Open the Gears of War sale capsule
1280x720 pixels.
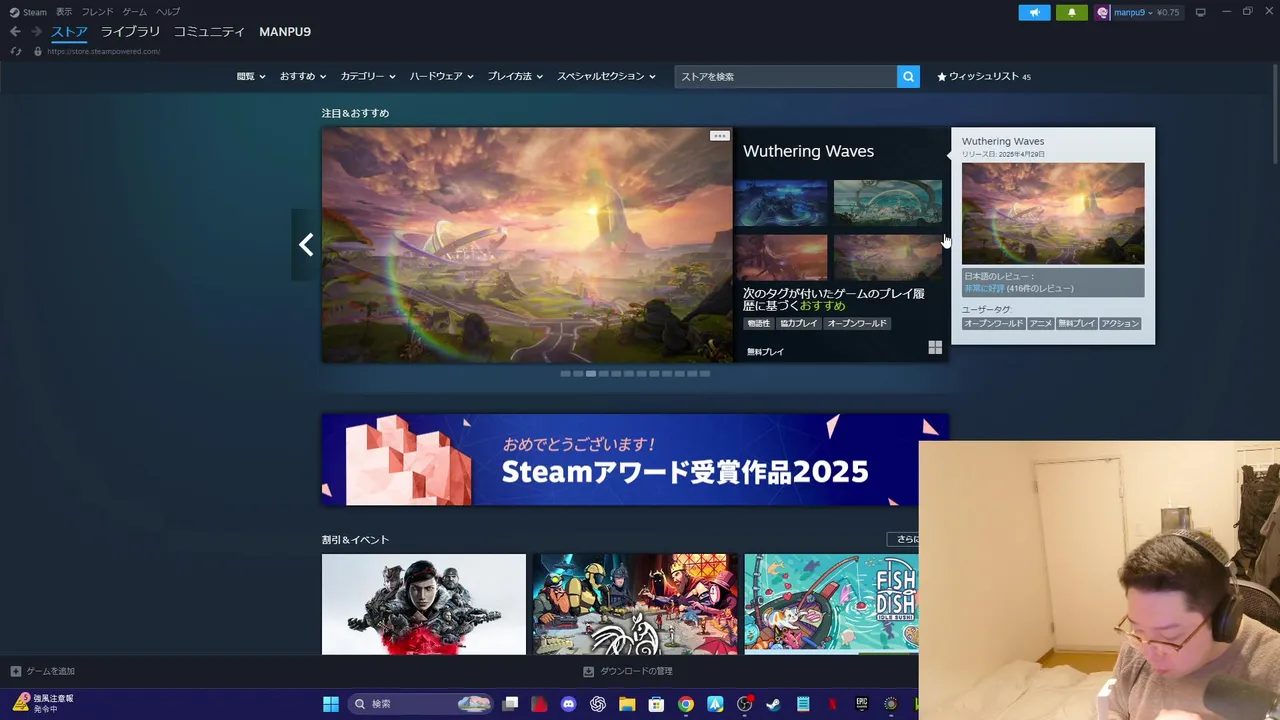424,604
